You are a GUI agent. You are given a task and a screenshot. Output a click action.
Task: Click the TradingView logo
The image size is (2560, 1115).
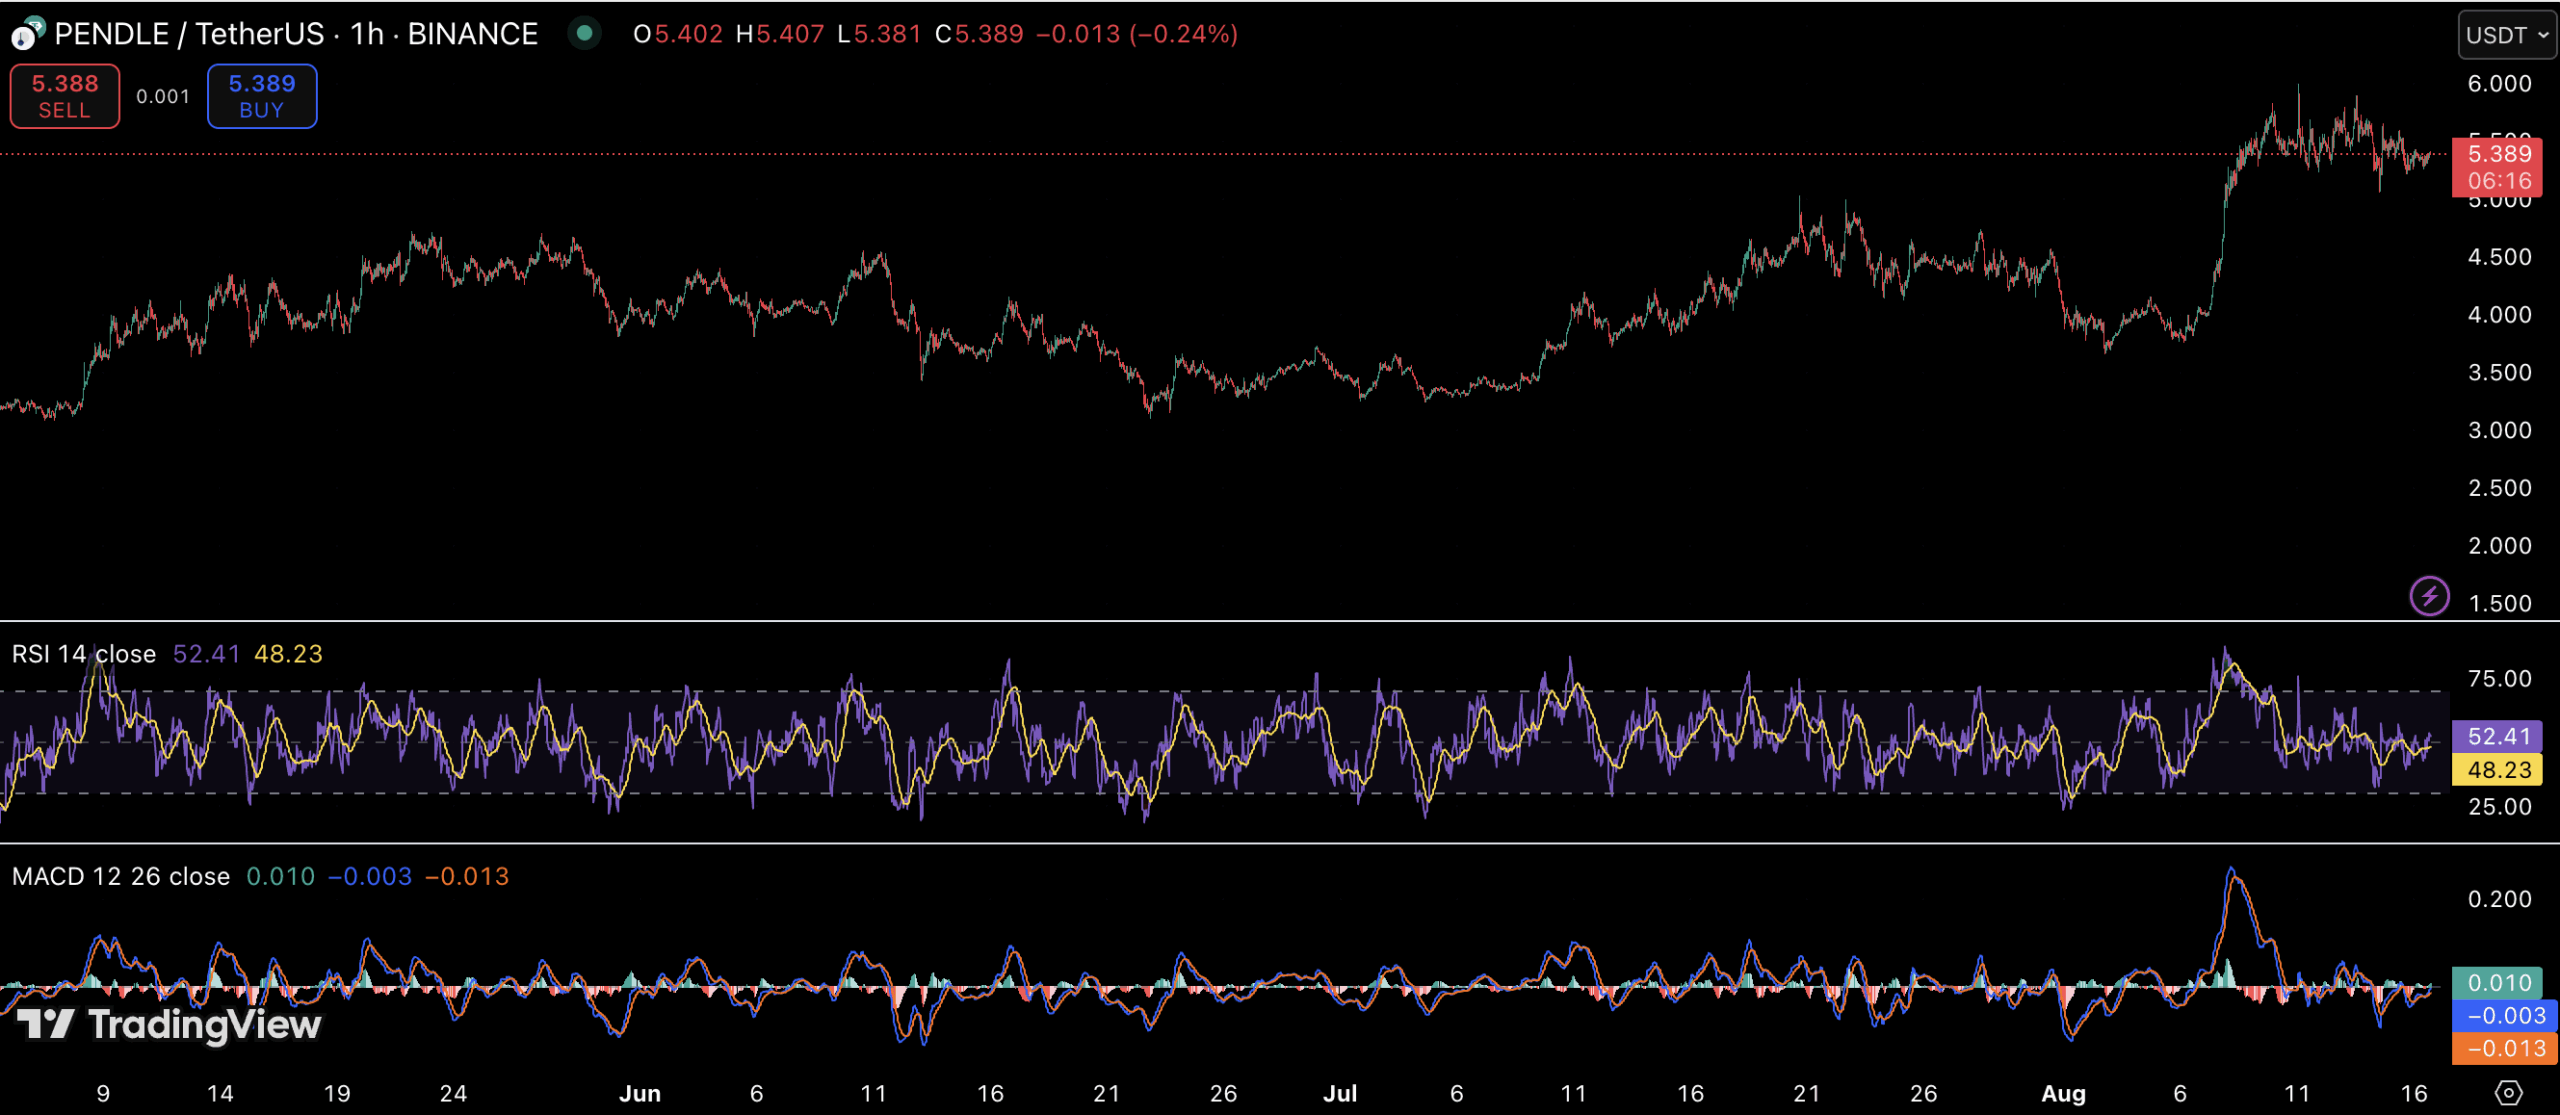tap(170, 1024)
